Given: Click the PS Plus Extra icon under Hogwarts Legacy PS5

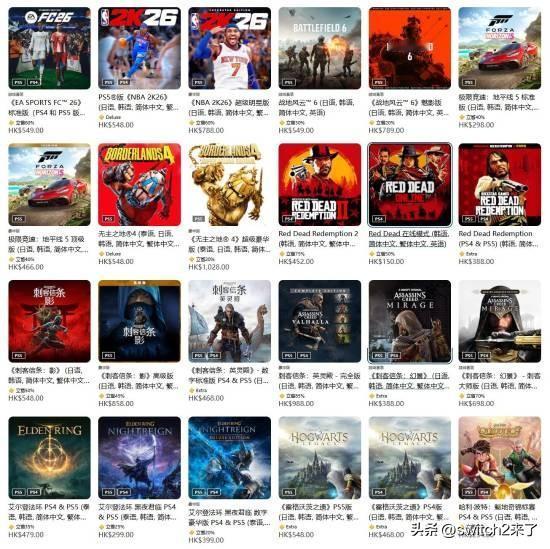Looking at the screenshot, I should point(282,527).
